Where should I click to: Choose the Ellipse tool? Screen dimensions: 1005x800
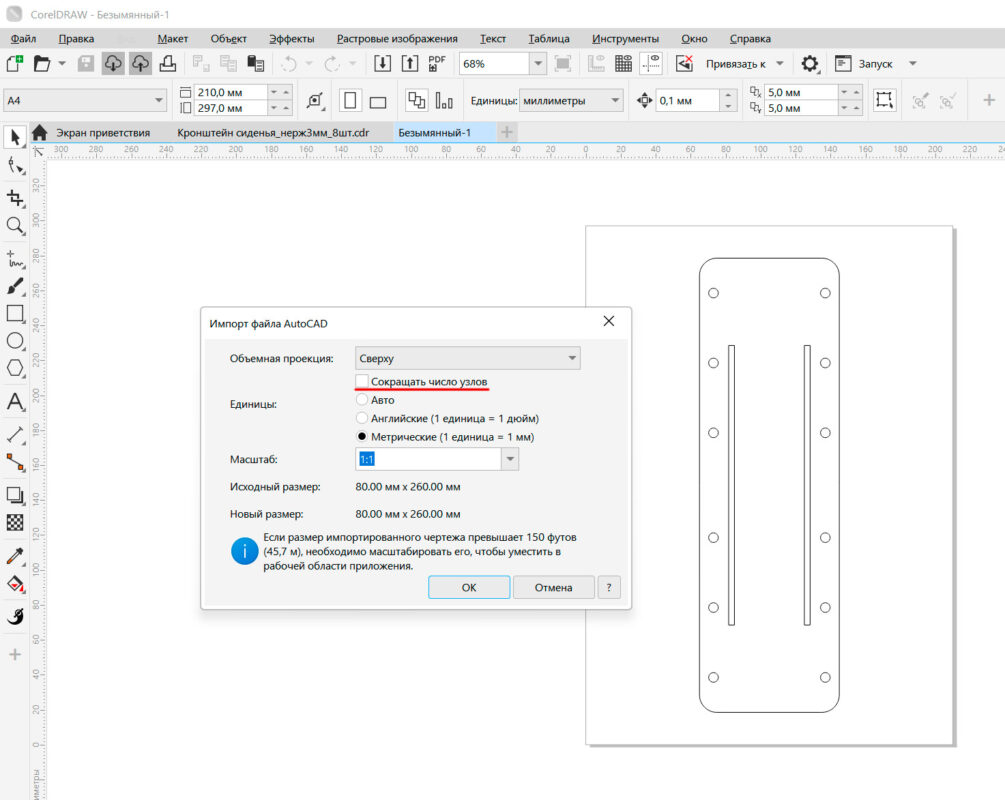point(15,342)
